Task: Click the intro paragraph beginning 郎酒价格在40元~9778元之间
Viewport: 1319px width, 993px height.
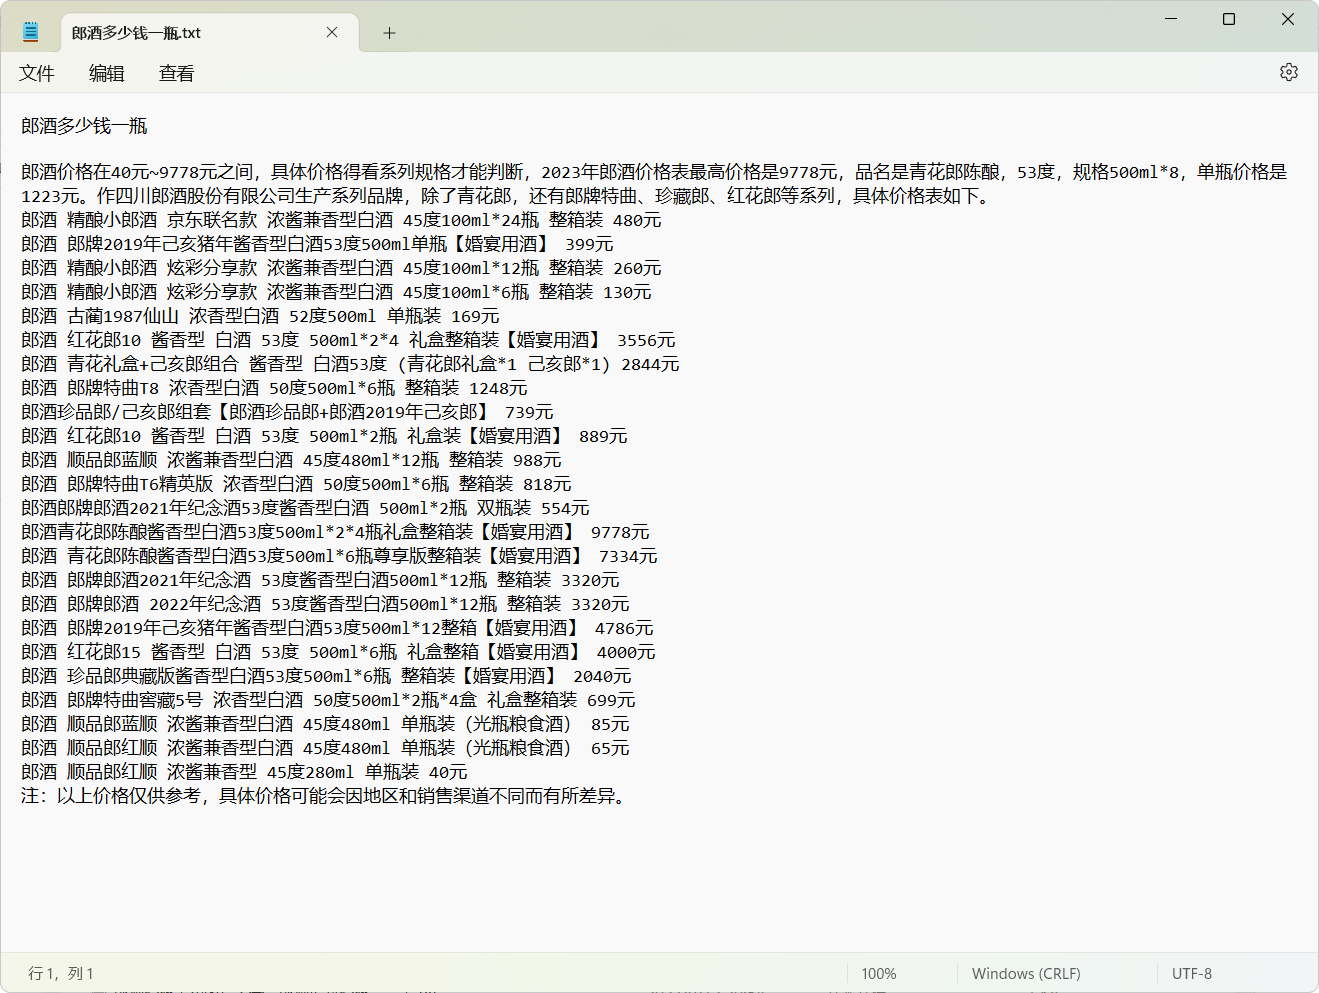Action: 654,172
